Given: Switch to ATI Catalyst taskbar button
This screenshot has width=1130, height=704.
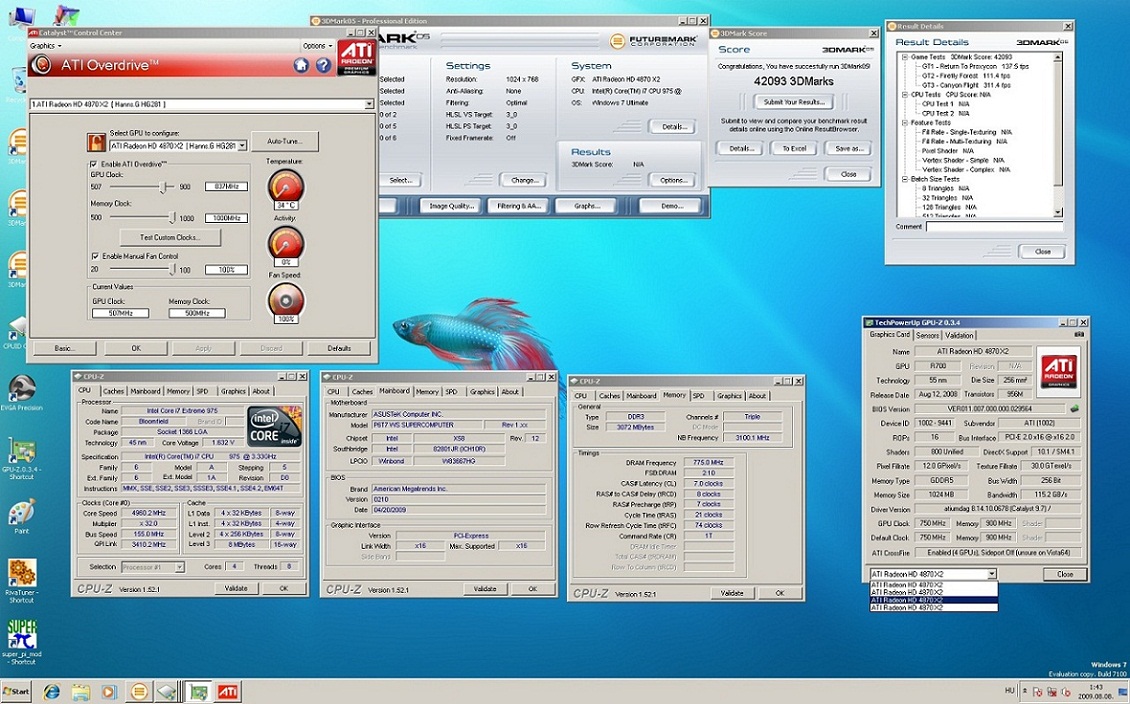Looking at the screenshot, I should point(228,692).
